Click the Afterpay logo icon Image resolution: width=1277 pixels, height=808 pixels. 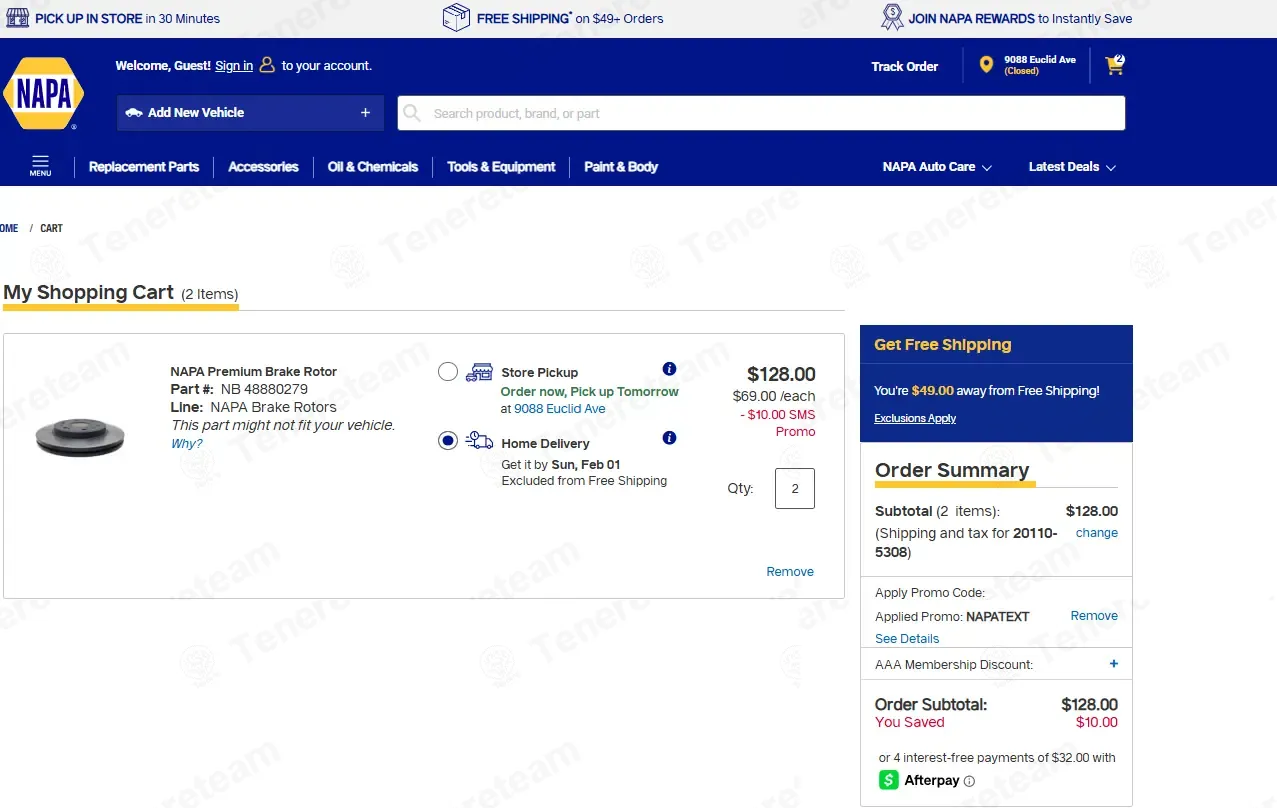(889, 780)
